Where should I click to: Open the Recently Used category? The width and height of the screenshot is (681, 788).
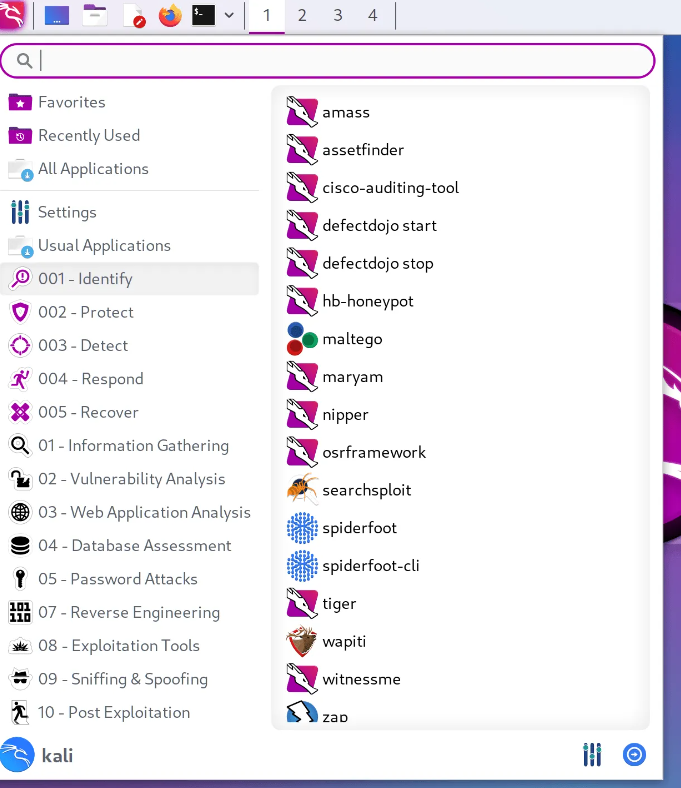click(x=130, y=135)
